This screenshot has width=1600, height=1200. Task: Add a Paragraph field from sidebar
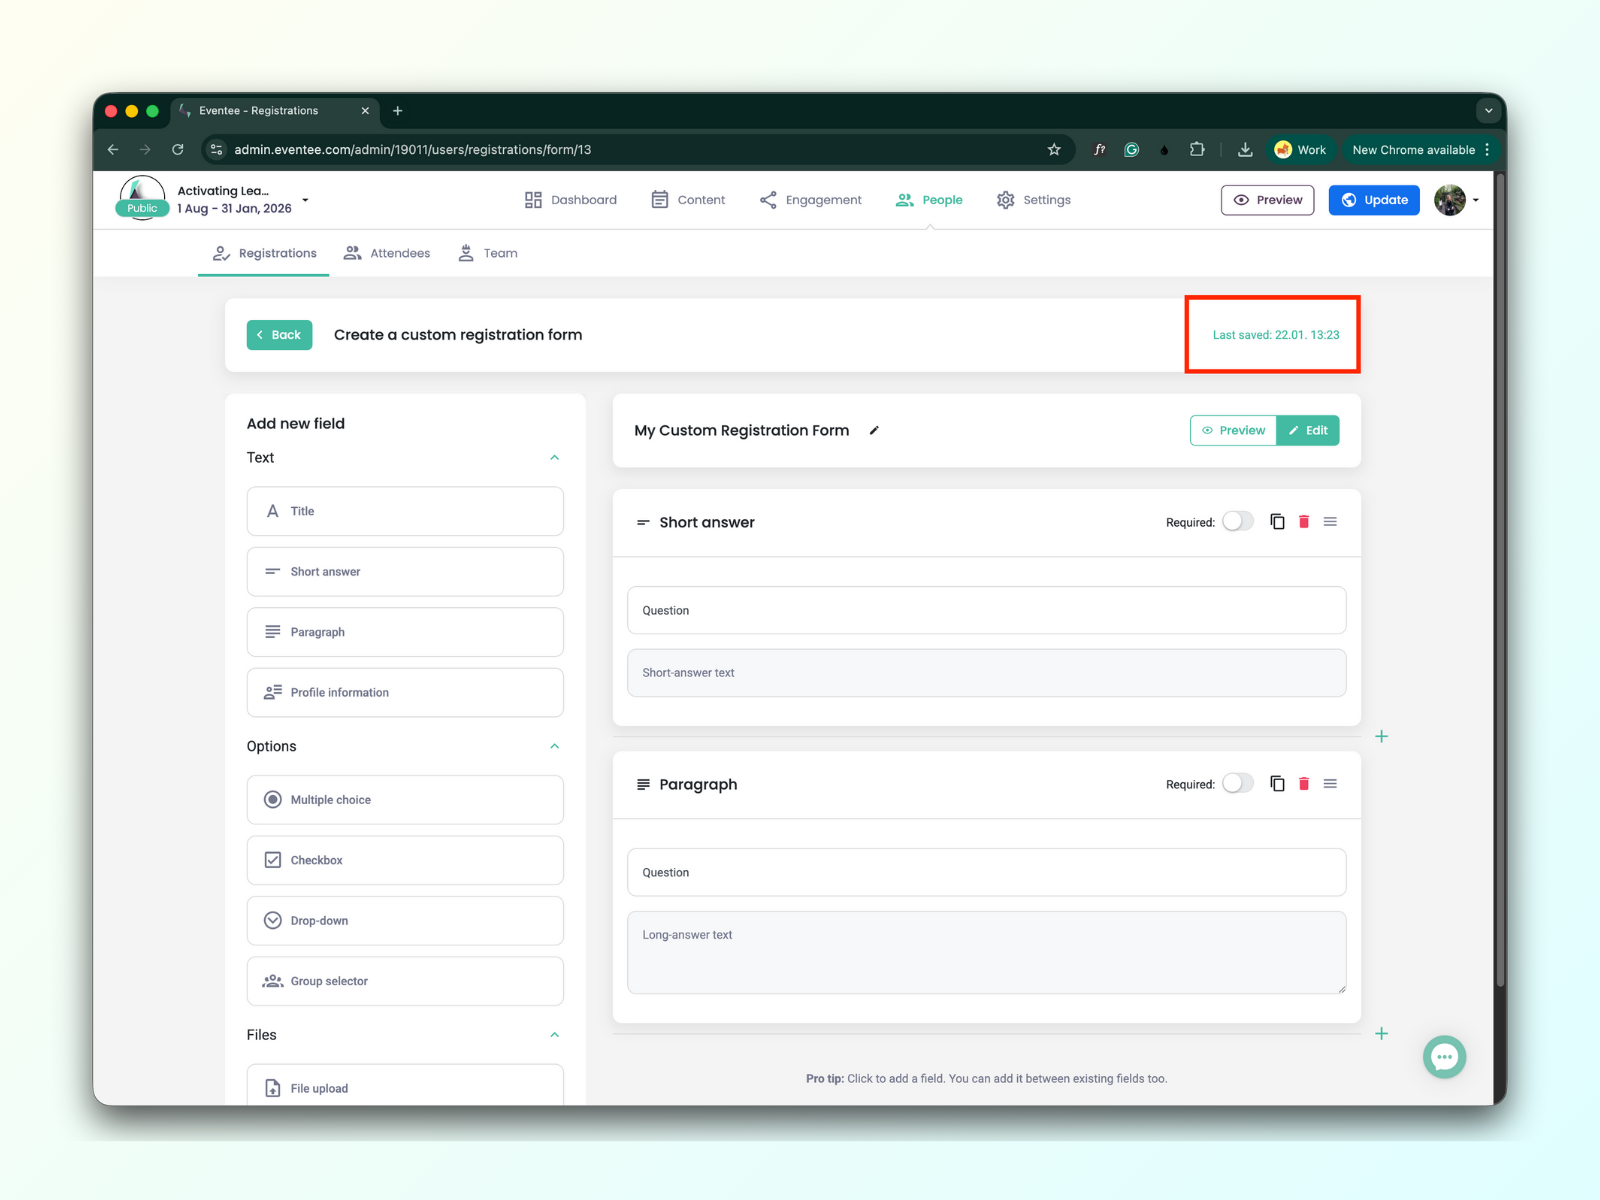pyautogui.click(x=405, y=633)
